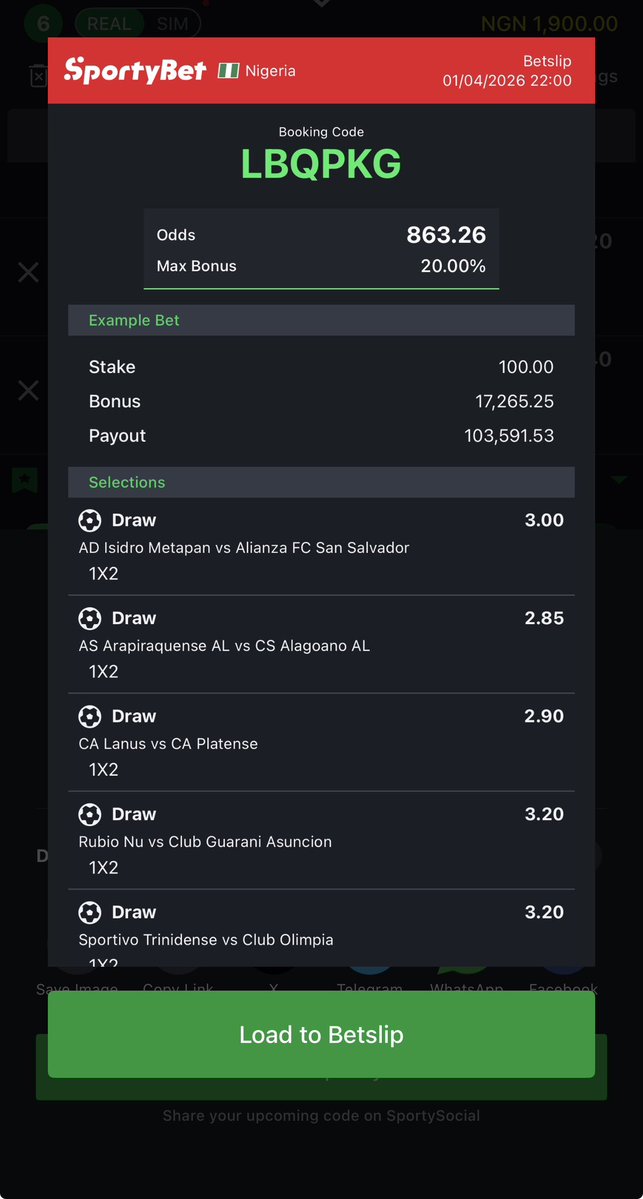The width and height of the screenshot is (643, 1199).
Task: Expand the green dropdown arrow at right
Action: pyautogui.click(x=619, y=479)
